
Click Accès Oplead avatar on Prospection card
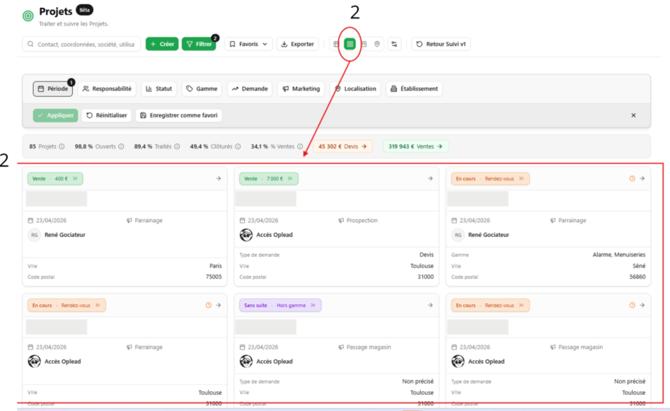246,235
